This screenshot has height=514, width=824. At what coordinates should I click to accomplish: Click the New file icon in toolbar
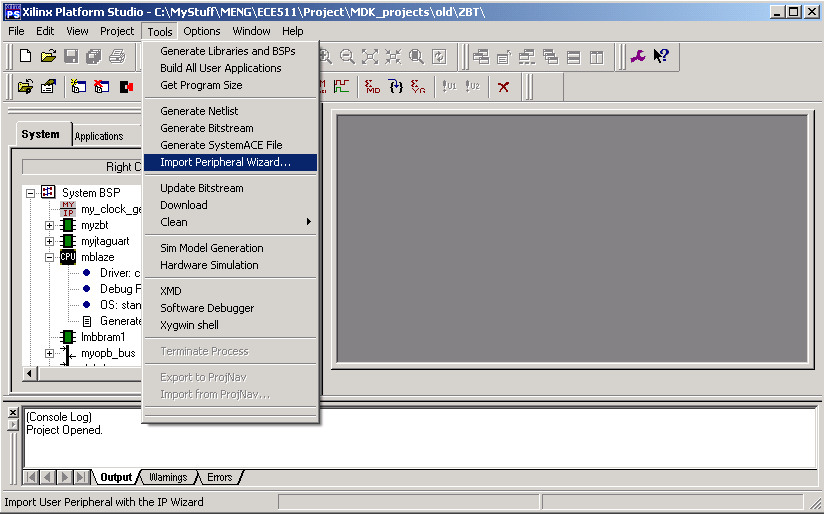26,57
